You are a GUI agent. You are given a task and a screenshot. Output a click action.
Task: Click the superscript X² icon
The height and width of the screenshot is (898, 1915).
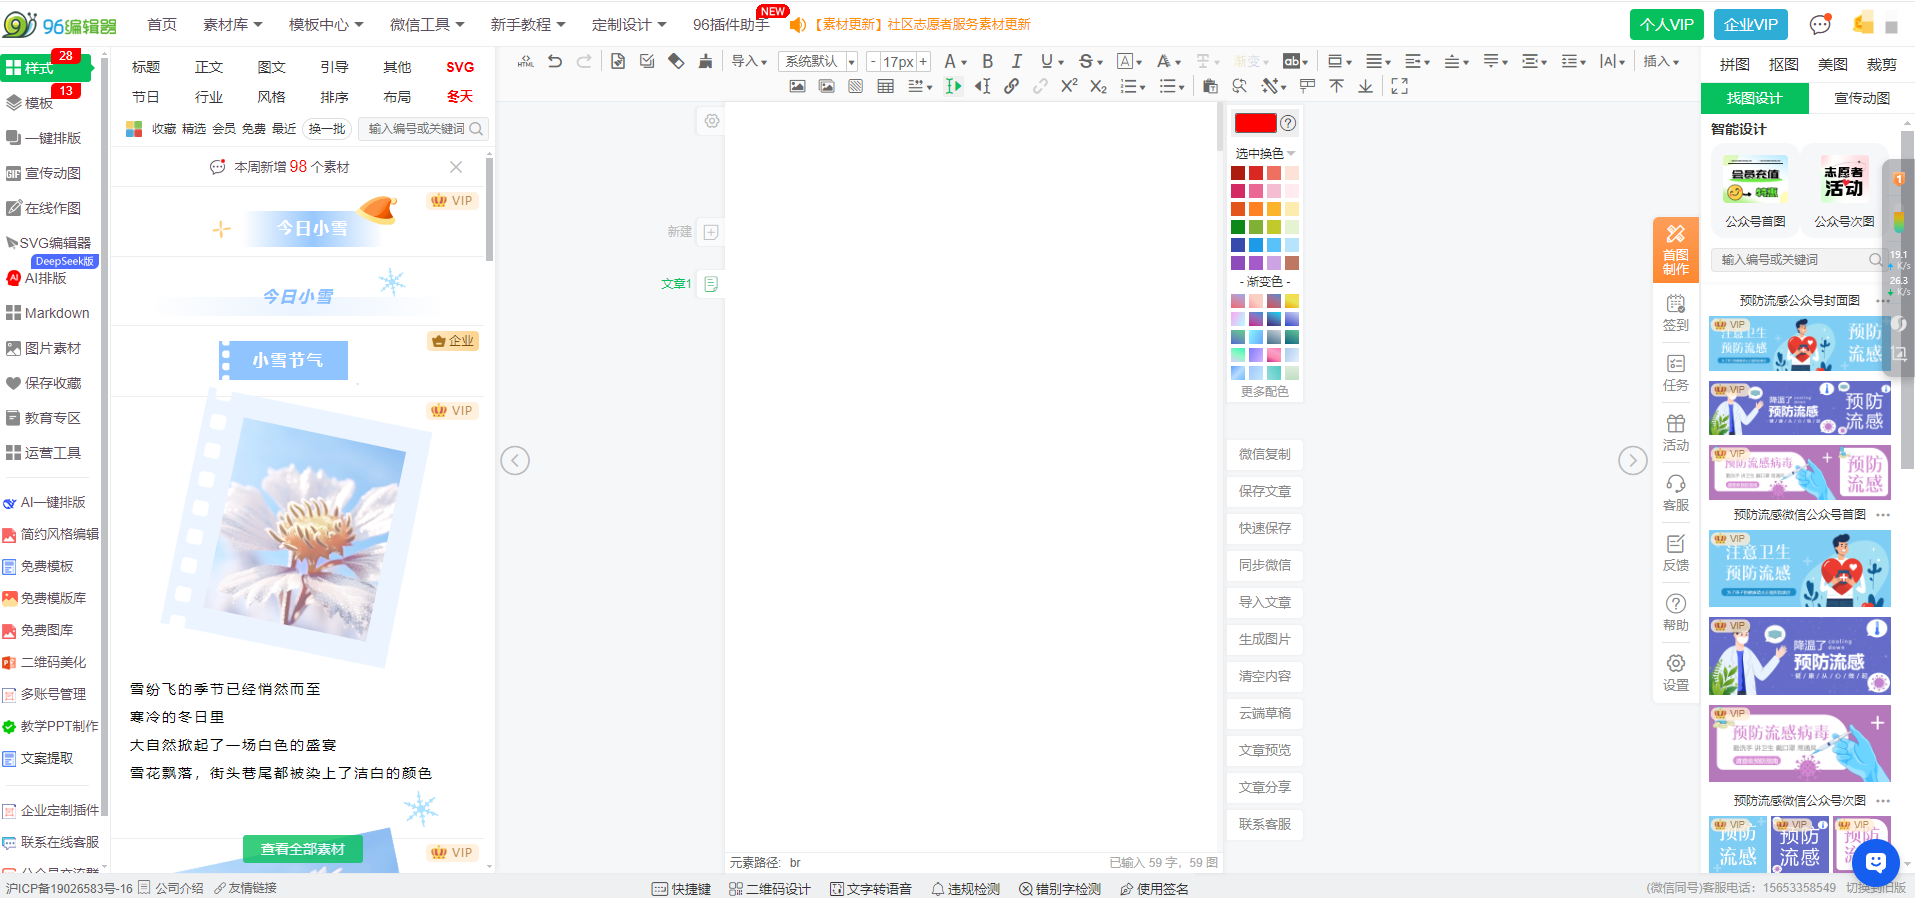pyautogui.click(x=1069, y=87)
